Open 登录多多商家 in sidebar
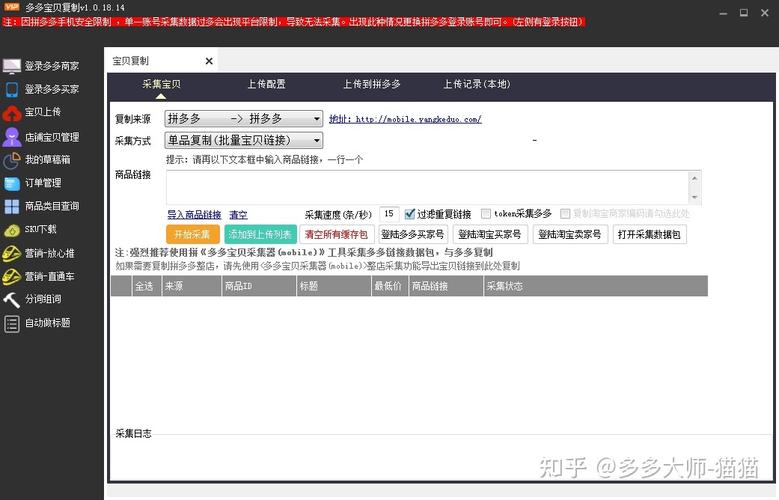Screen dimensions: 779x500 [52, 66]
